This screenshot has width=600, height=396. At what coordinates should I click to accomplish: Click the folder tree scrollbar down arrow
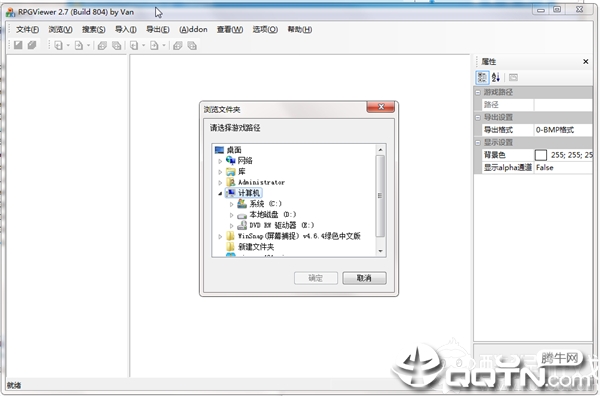[380, 251]
